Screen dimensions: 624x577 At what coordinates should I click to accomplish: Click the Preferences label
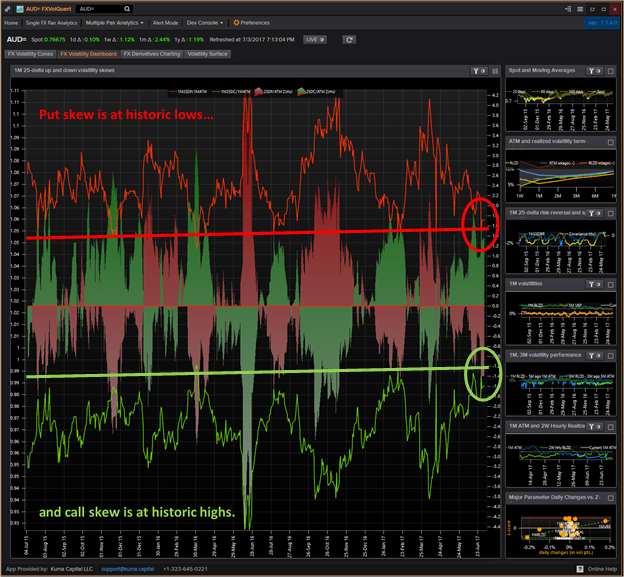(255, 23)
